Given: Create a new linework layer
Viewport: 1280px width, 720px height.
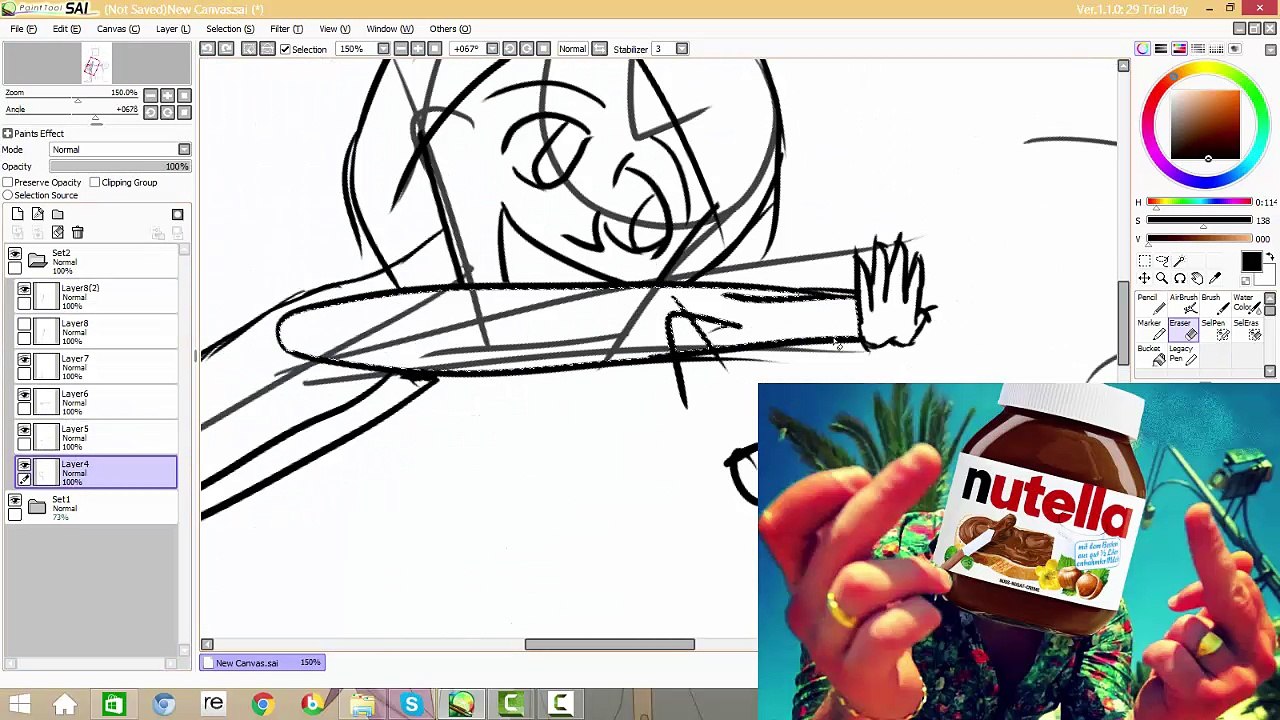Looking at the screenshot, I should (x=38, y=214).
